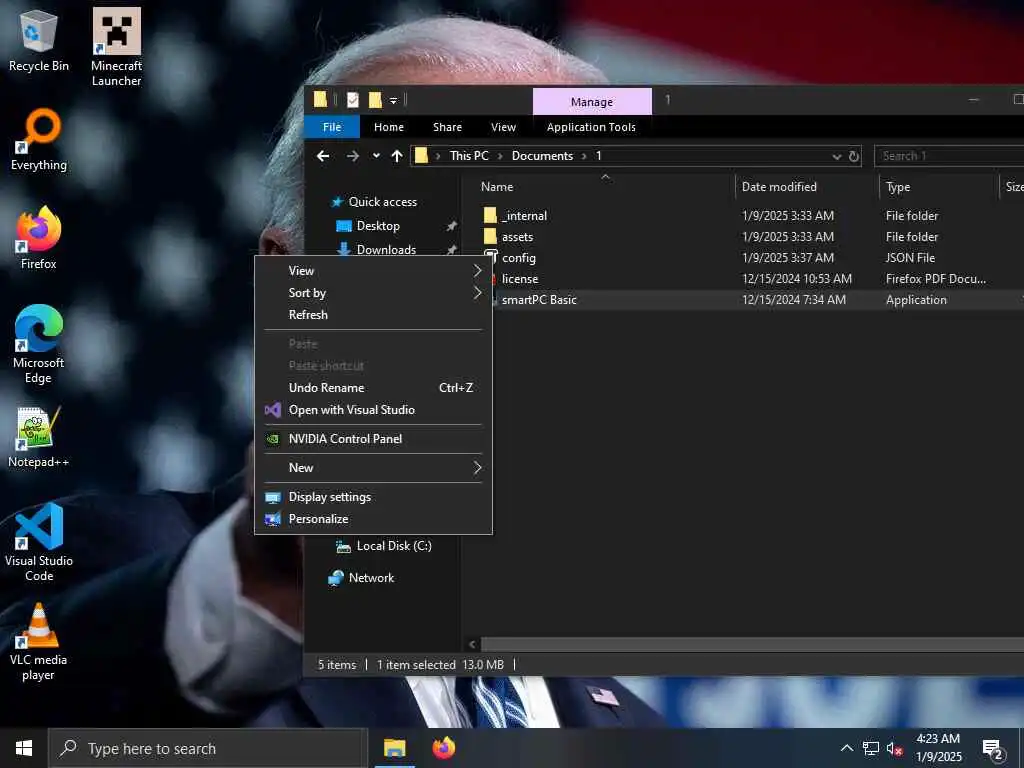
Task: Switch to the Share ribbon tab
Action: pos(447,127)
